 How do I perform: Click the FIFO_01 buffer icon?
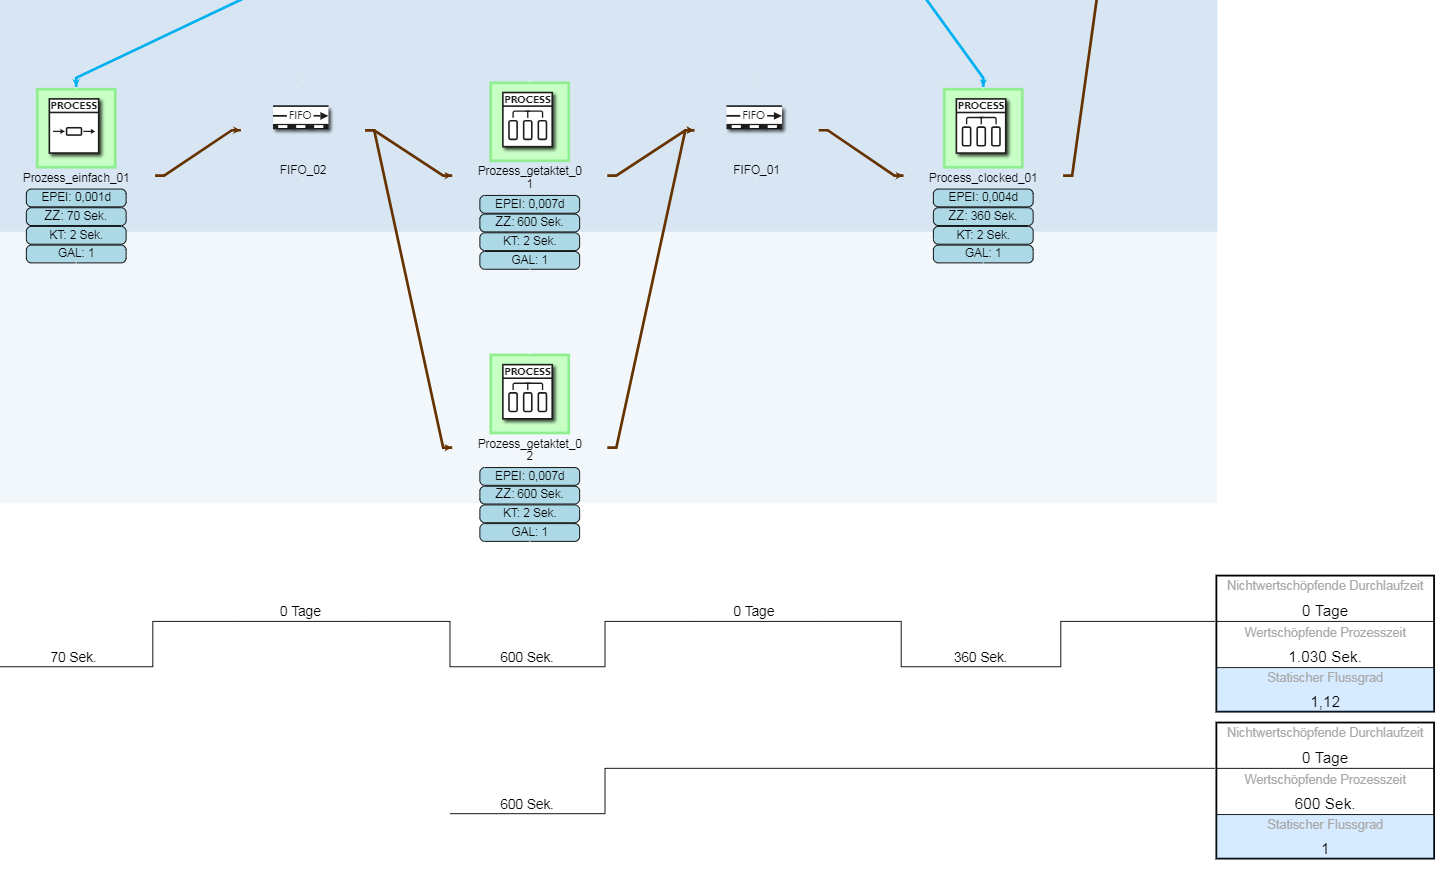pos(755,117)
